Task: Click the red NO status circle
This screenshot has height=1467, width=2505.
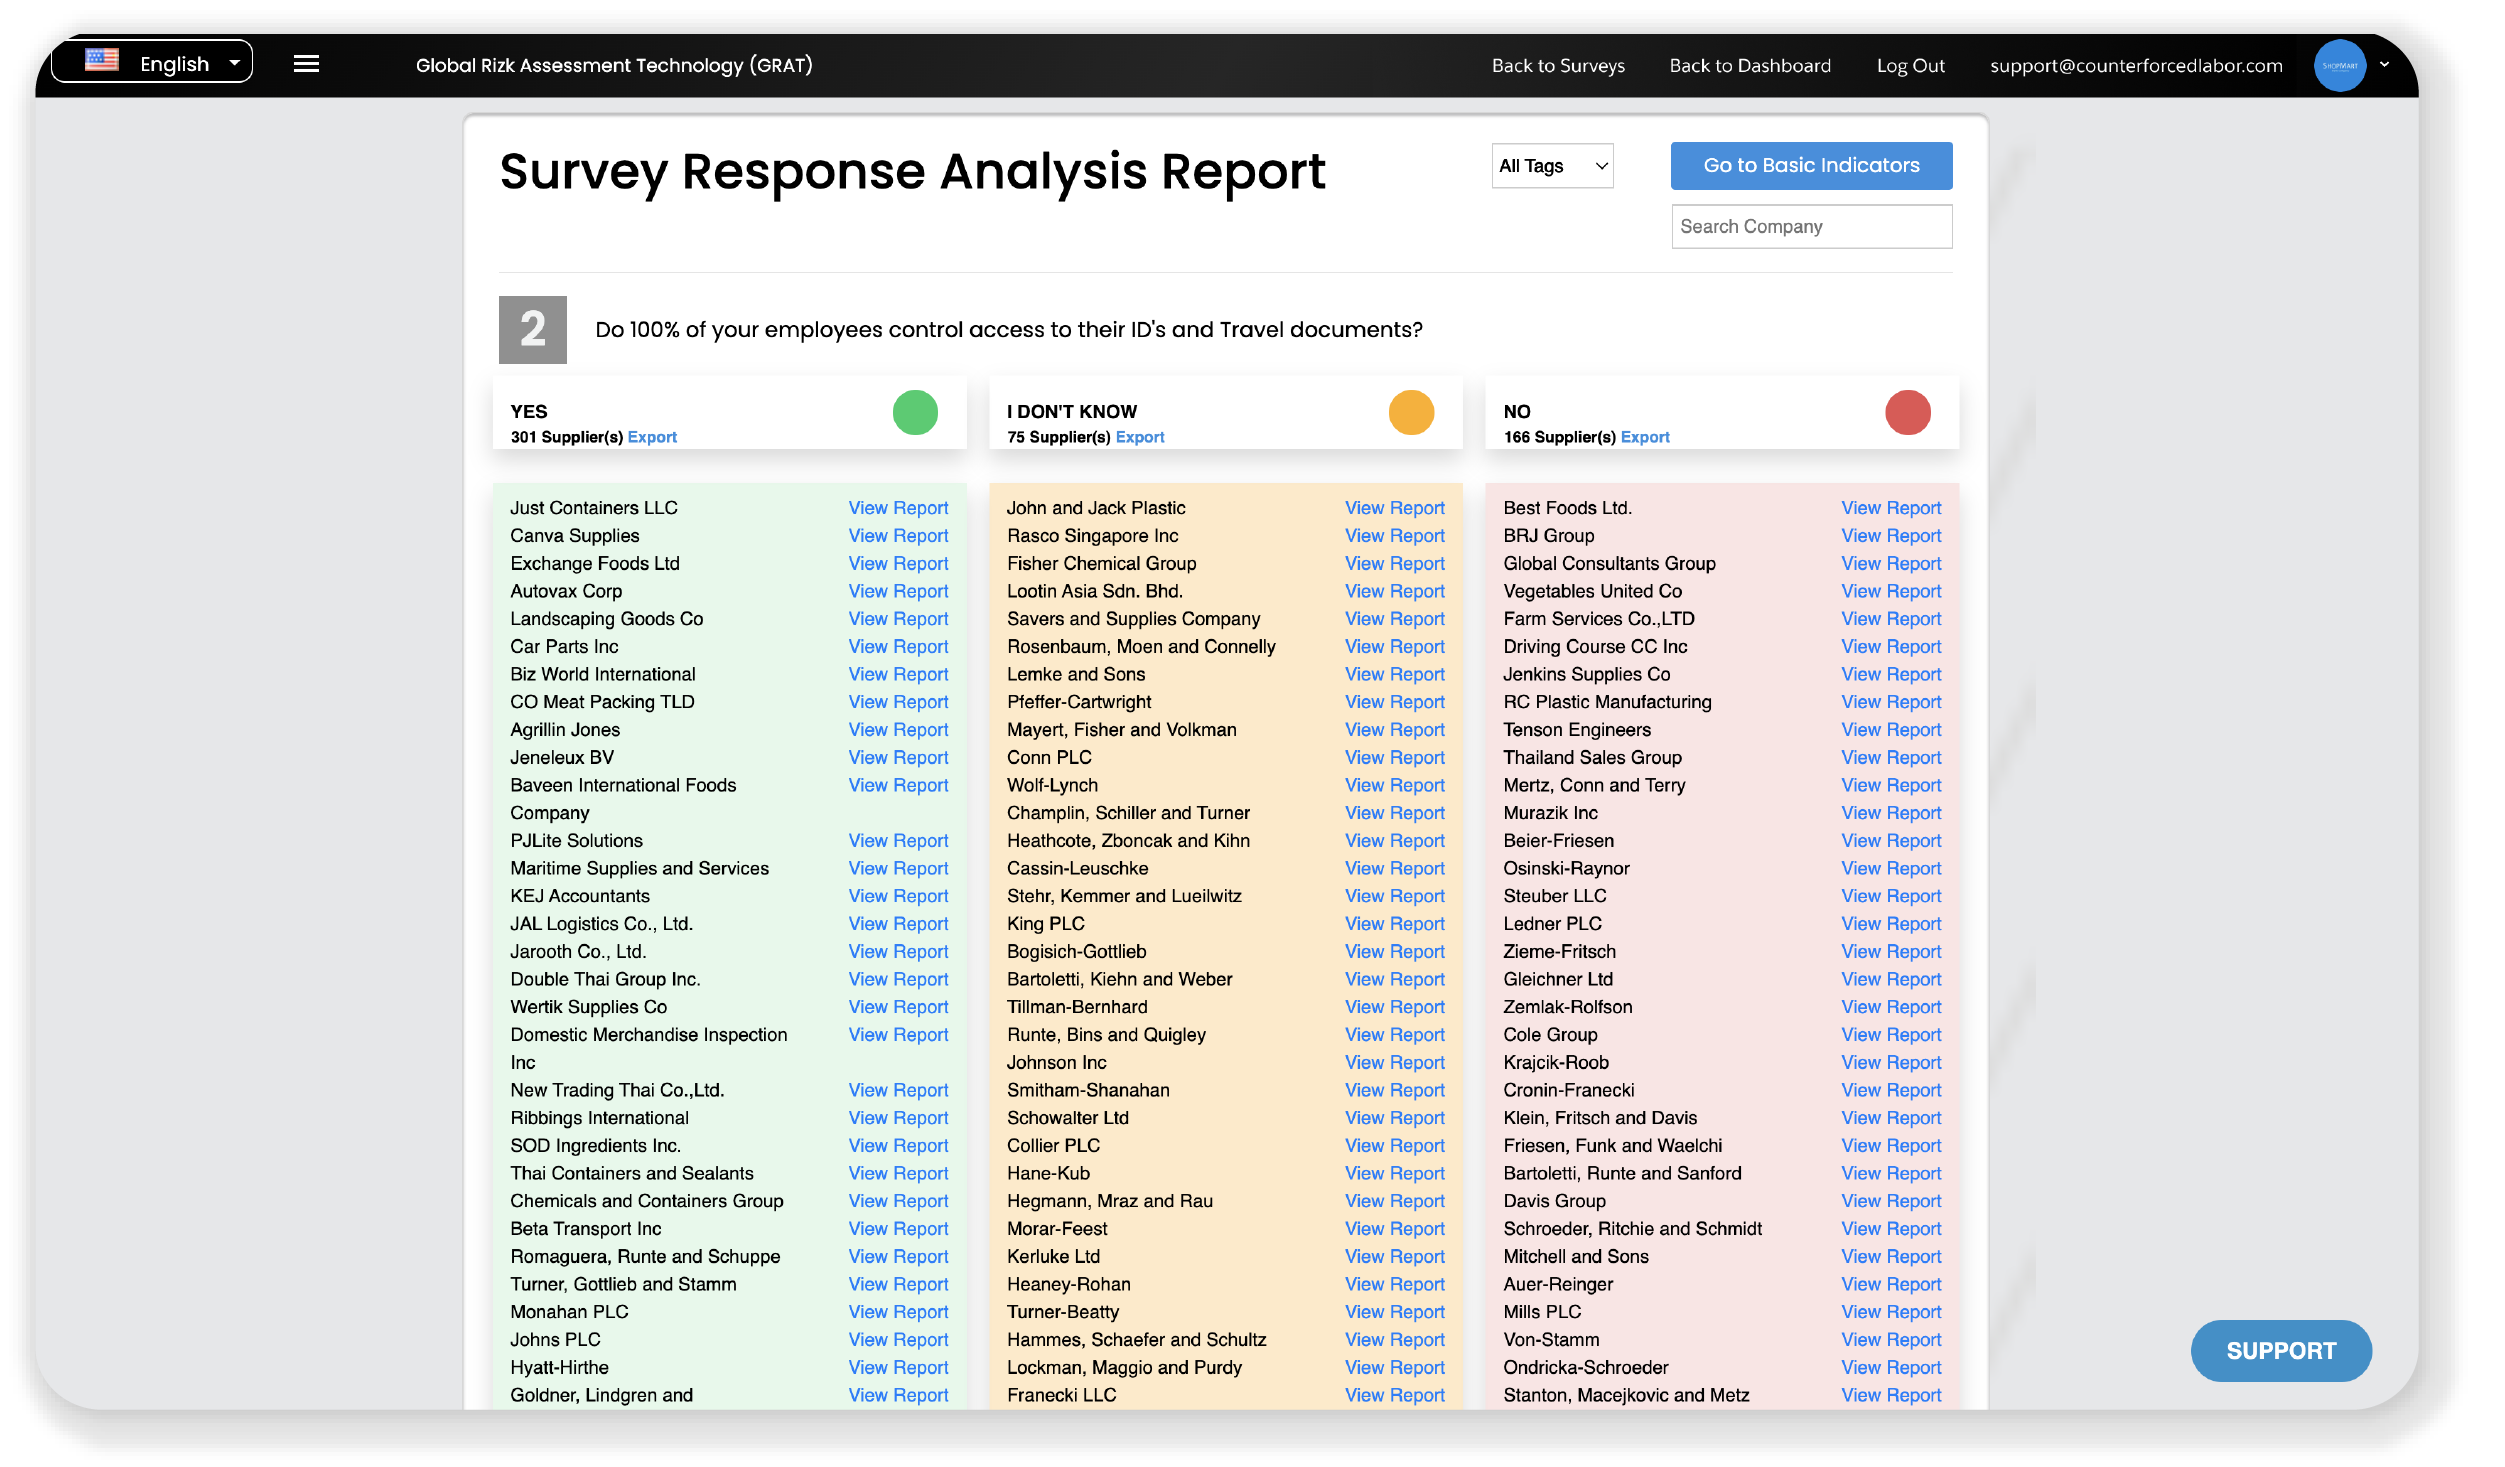Action: 1906,412
